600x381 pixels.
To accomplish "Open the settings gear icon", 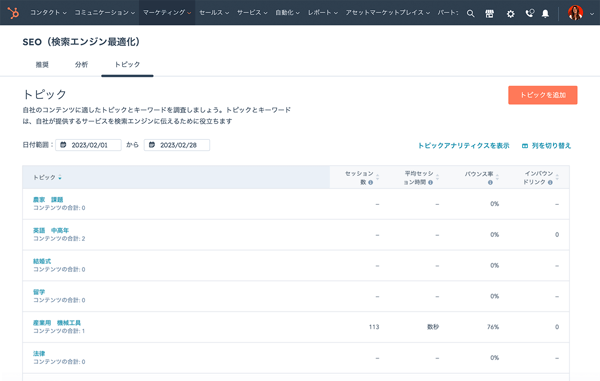I will click(510, 14).
